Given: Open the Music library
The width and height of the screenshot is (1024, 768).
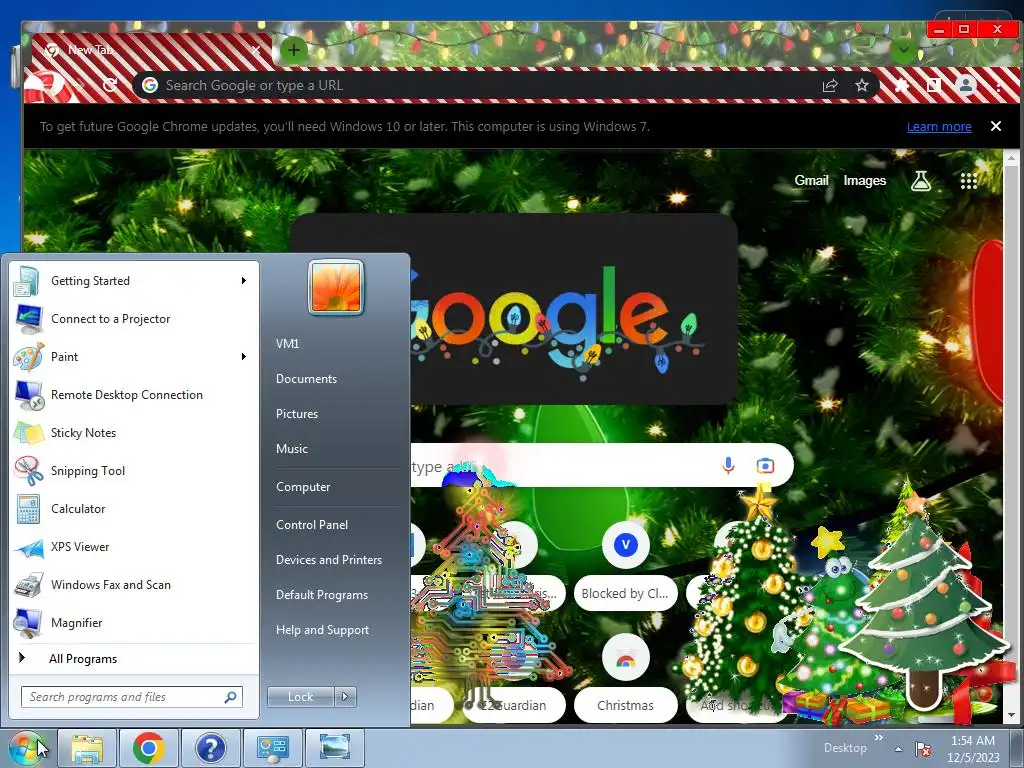Looking at the screenshot, I should pos(291,449).
